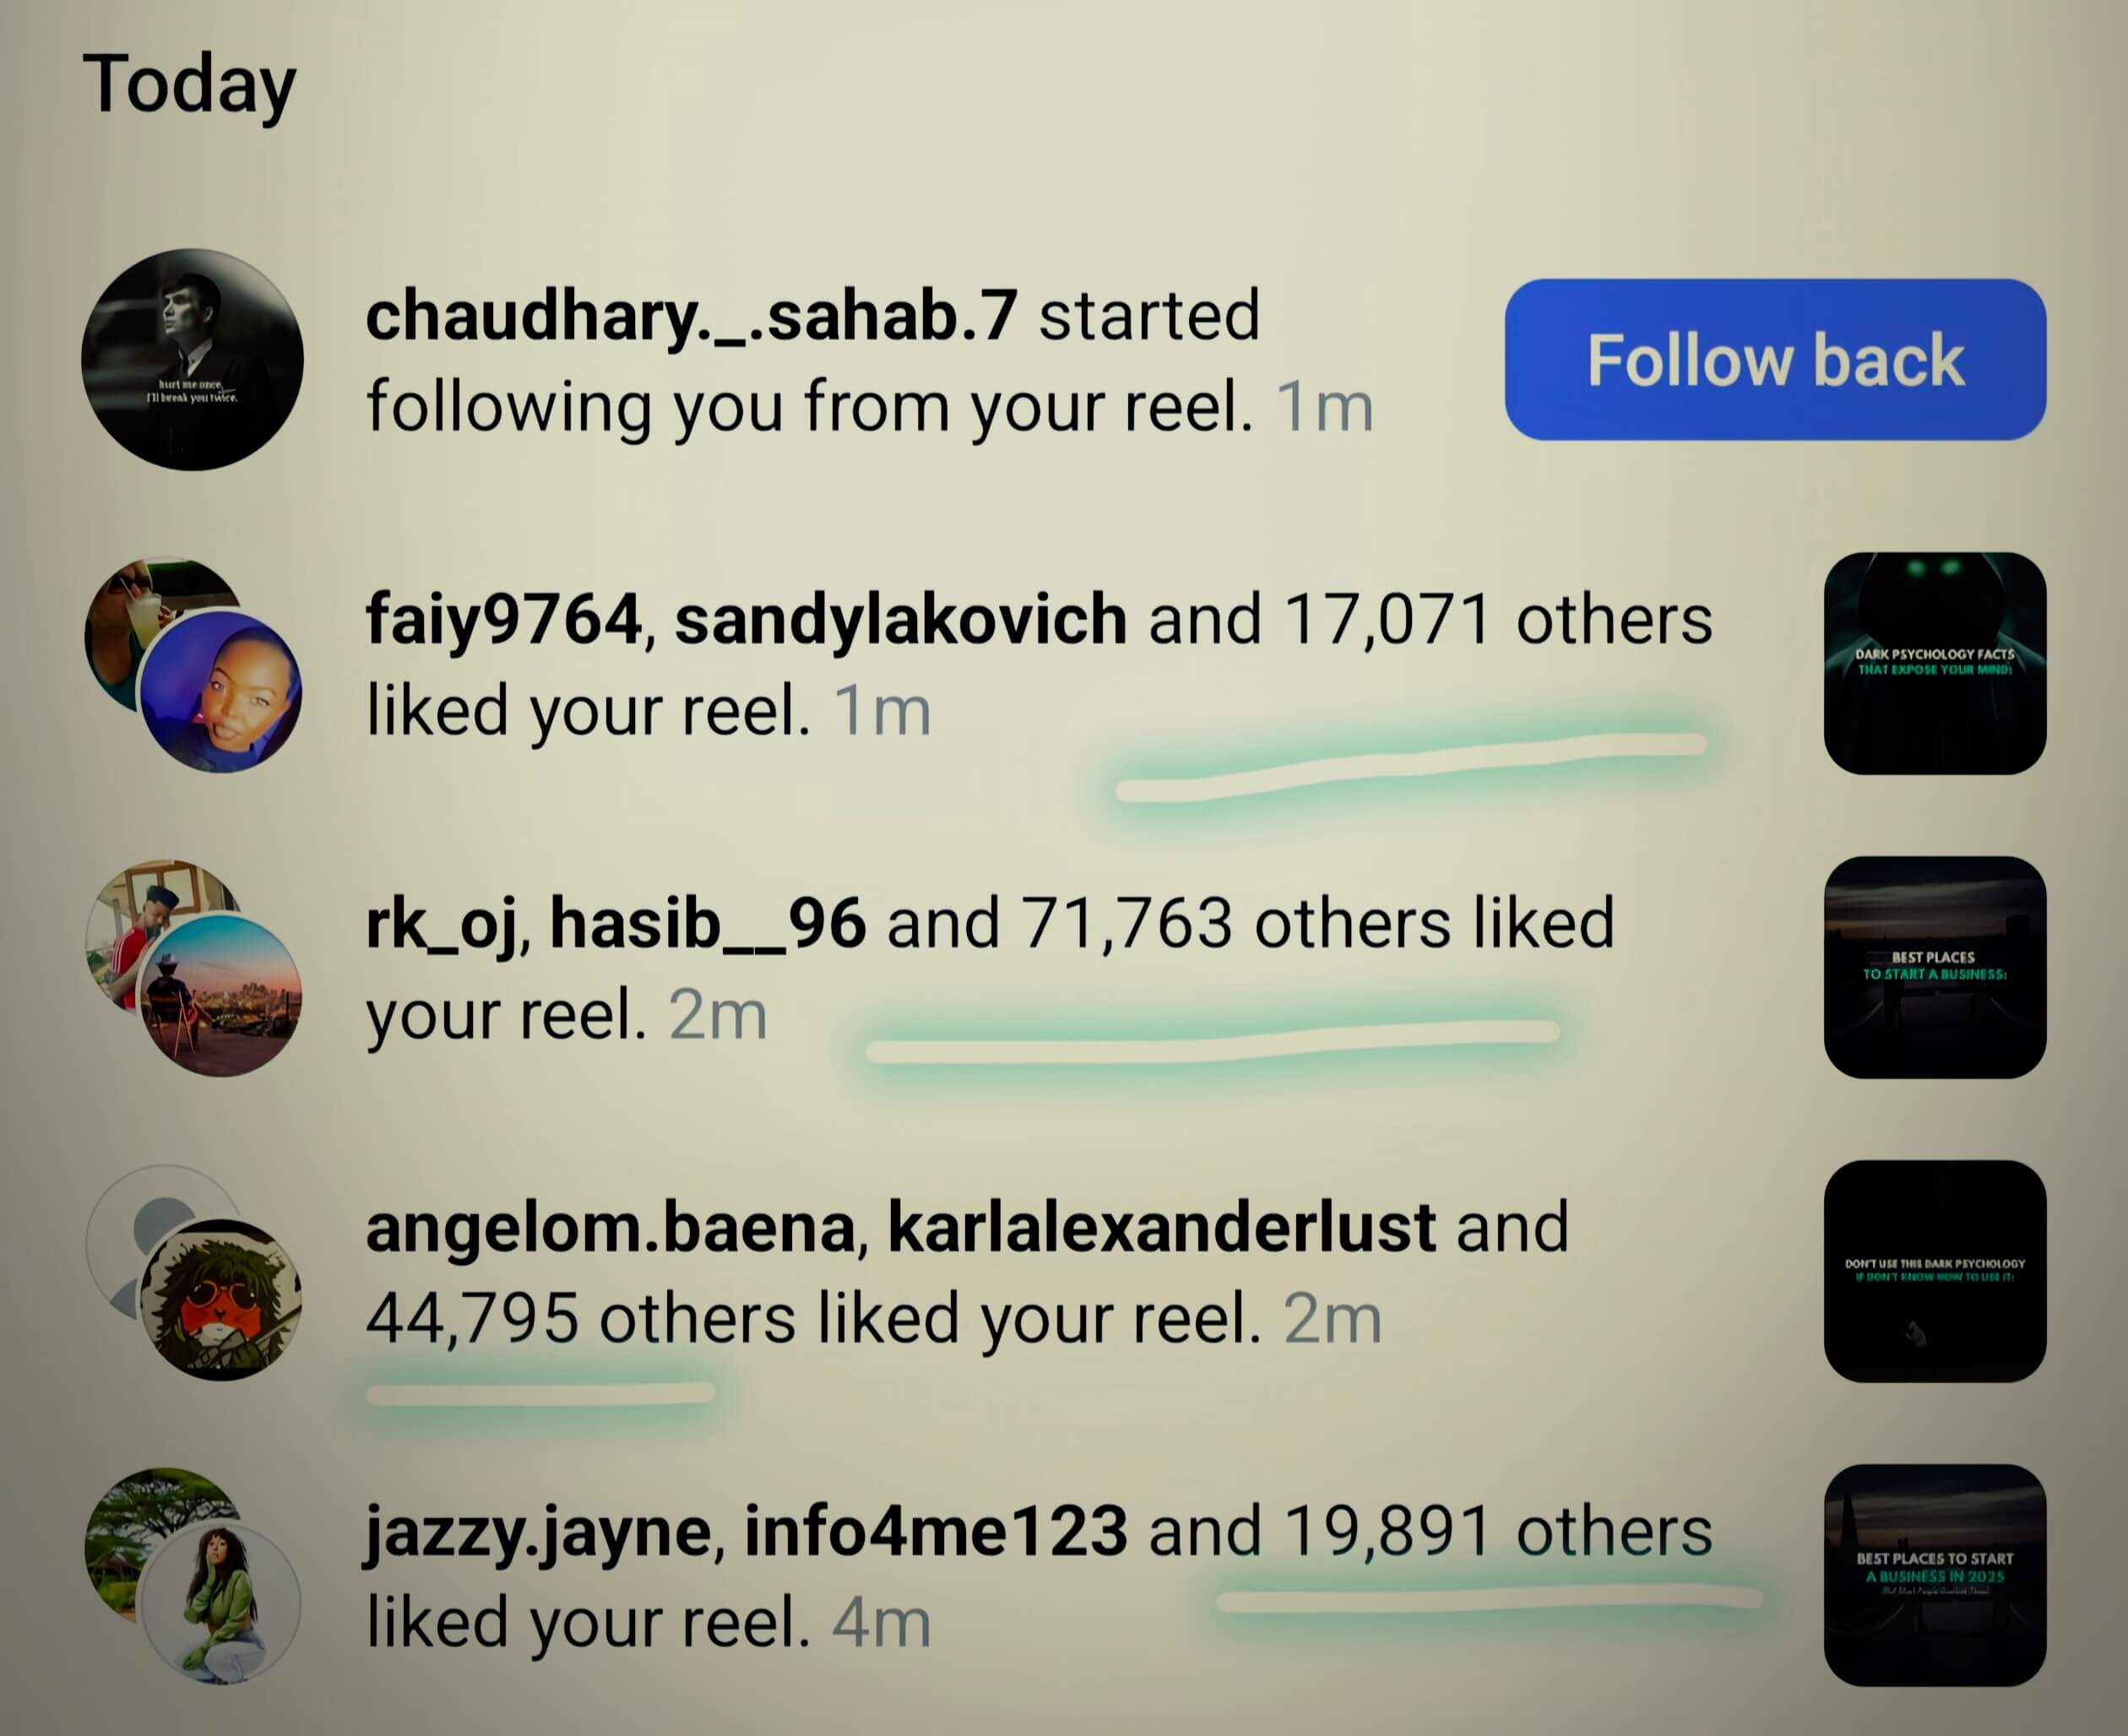Open rk_oj username link
This screenshot has height=1736, width=2128.
[441, 924]
